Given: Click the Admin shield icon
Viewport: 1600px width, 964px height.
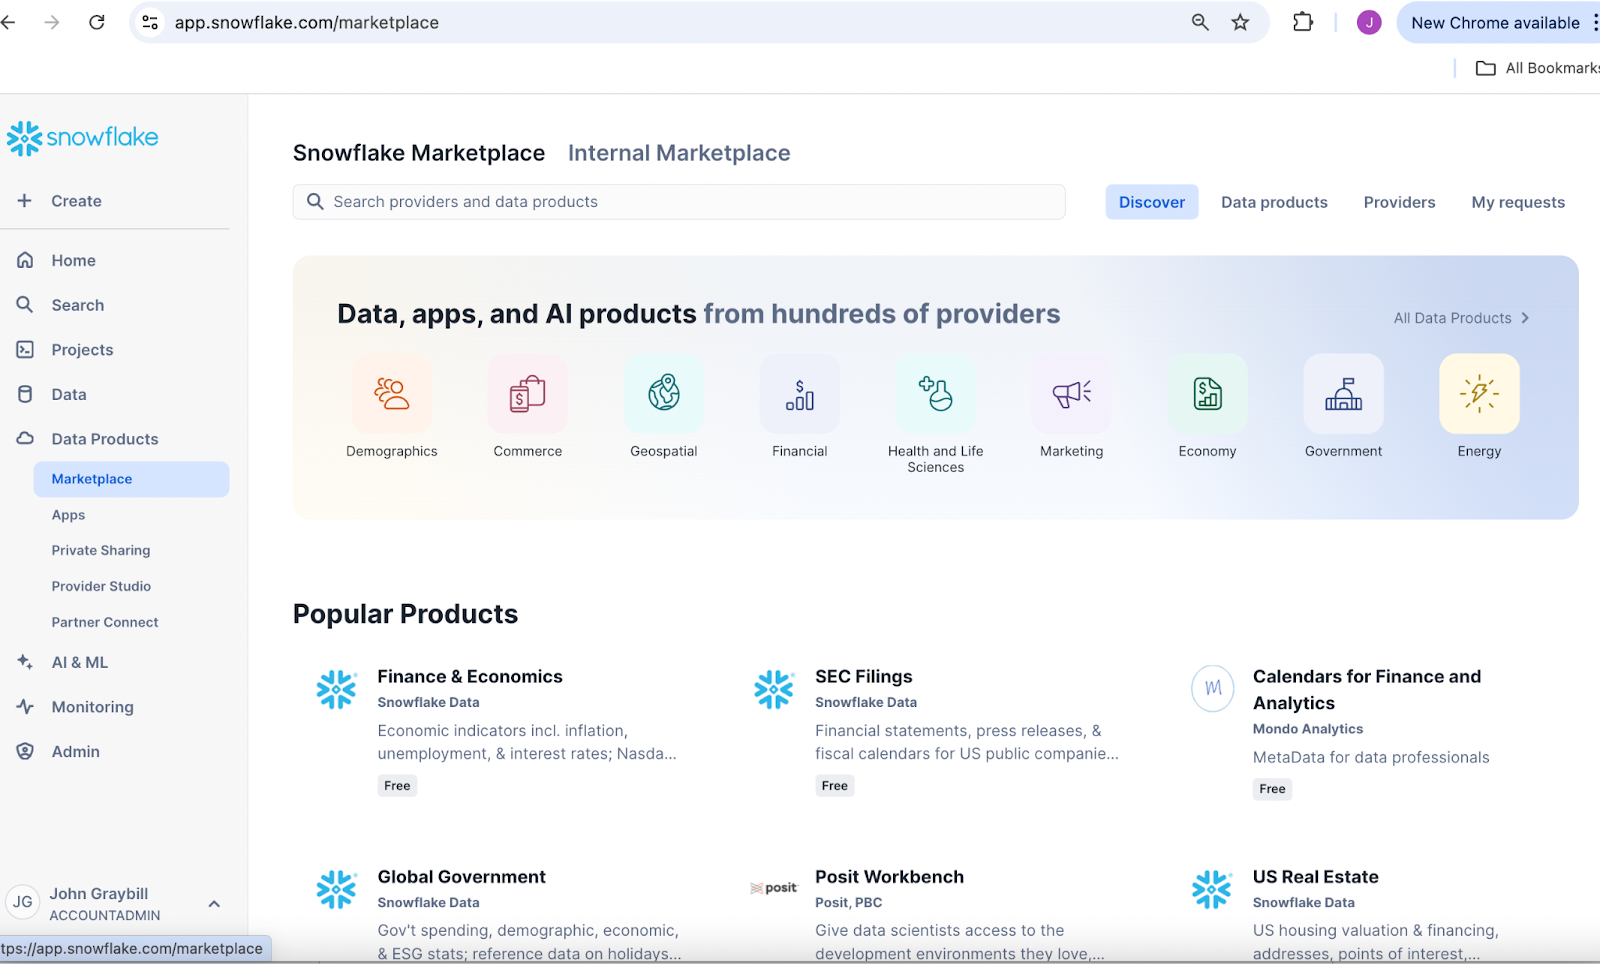Looking at the screenshot, I should click(25, 751).
